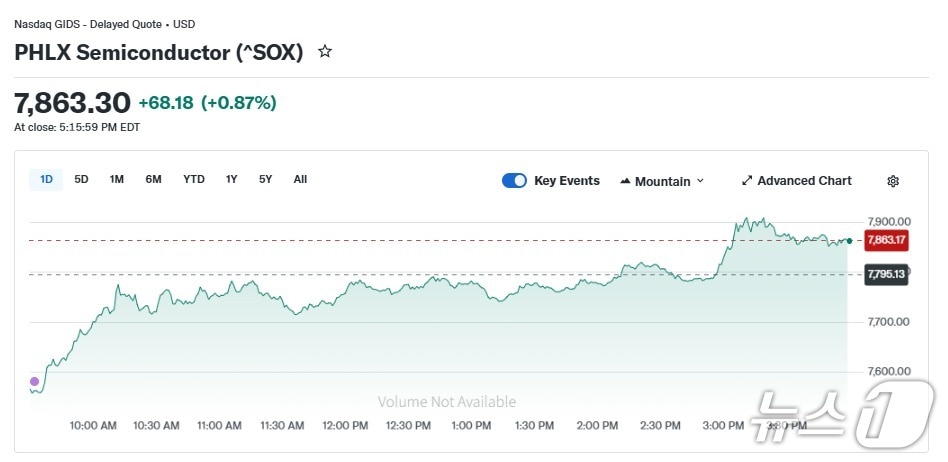Click the 7,795.13 previous close price label
This screenshot has width=948, height=462.
(886, 274)
